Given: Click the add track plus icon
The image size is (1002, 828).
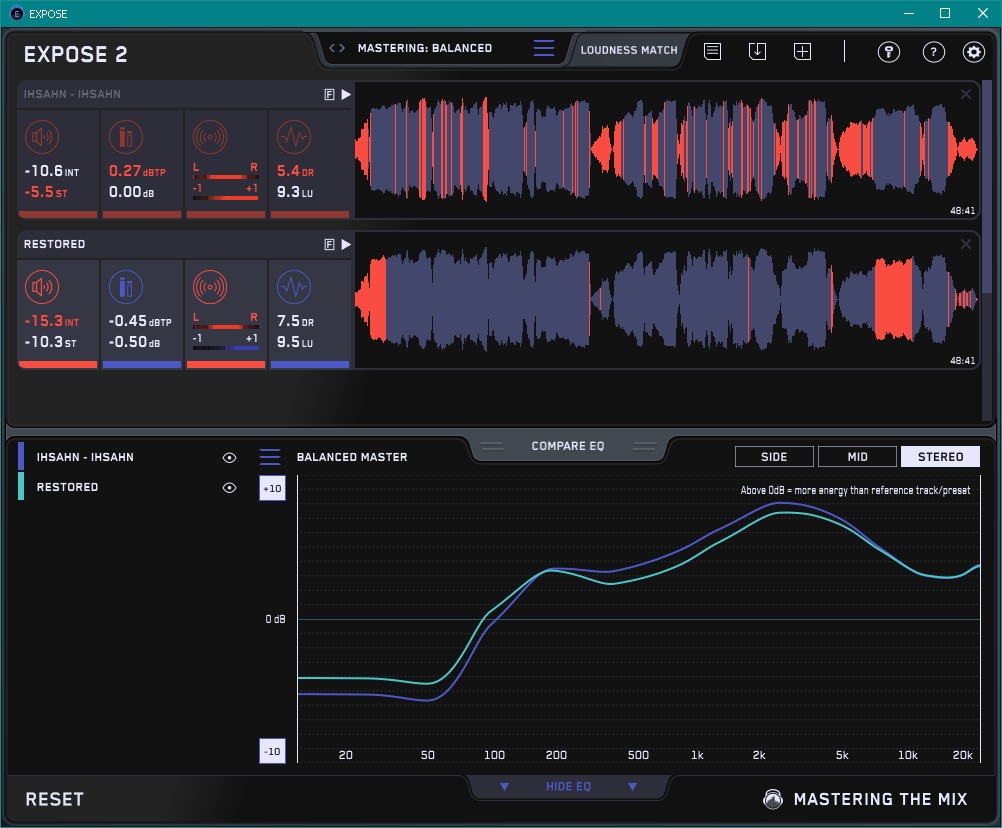Looking at the screenshot, I should 802,51.
